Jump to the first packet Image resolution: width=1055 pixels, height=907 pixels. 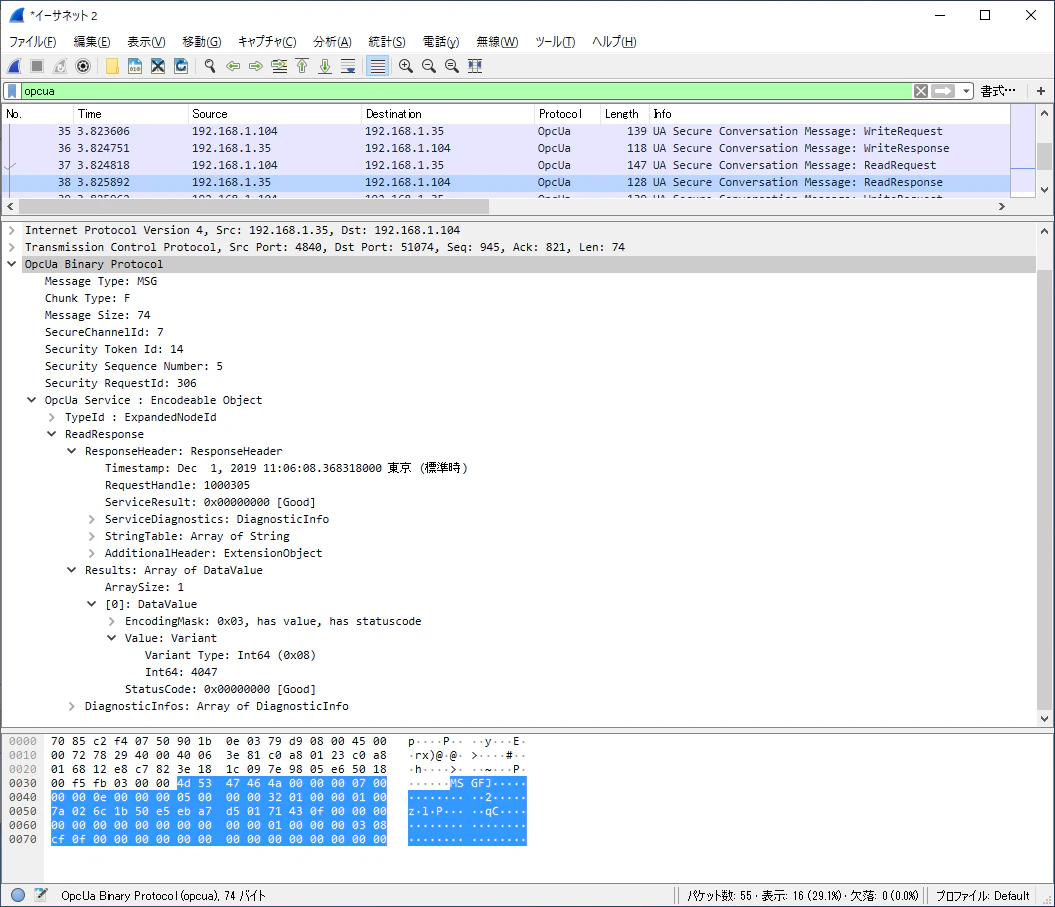[x=302, y=66]
